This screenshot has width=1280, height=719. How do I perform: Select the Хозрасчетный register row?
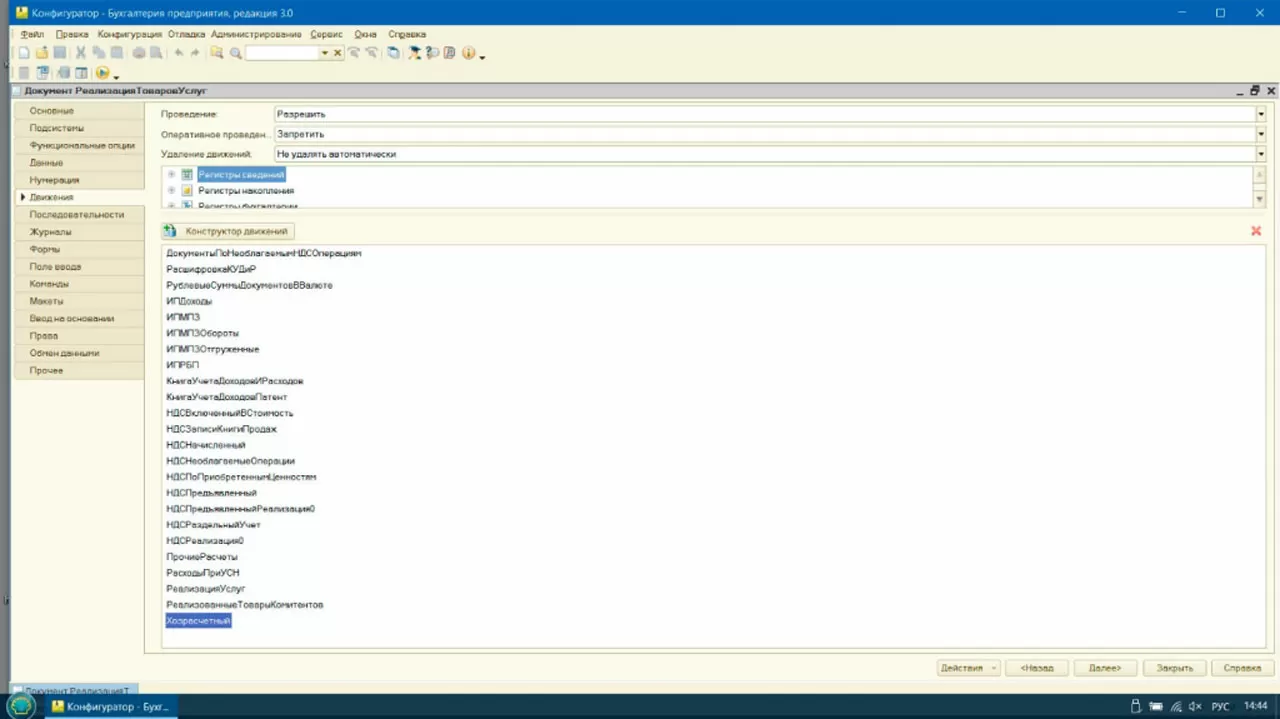coord(198,621)
